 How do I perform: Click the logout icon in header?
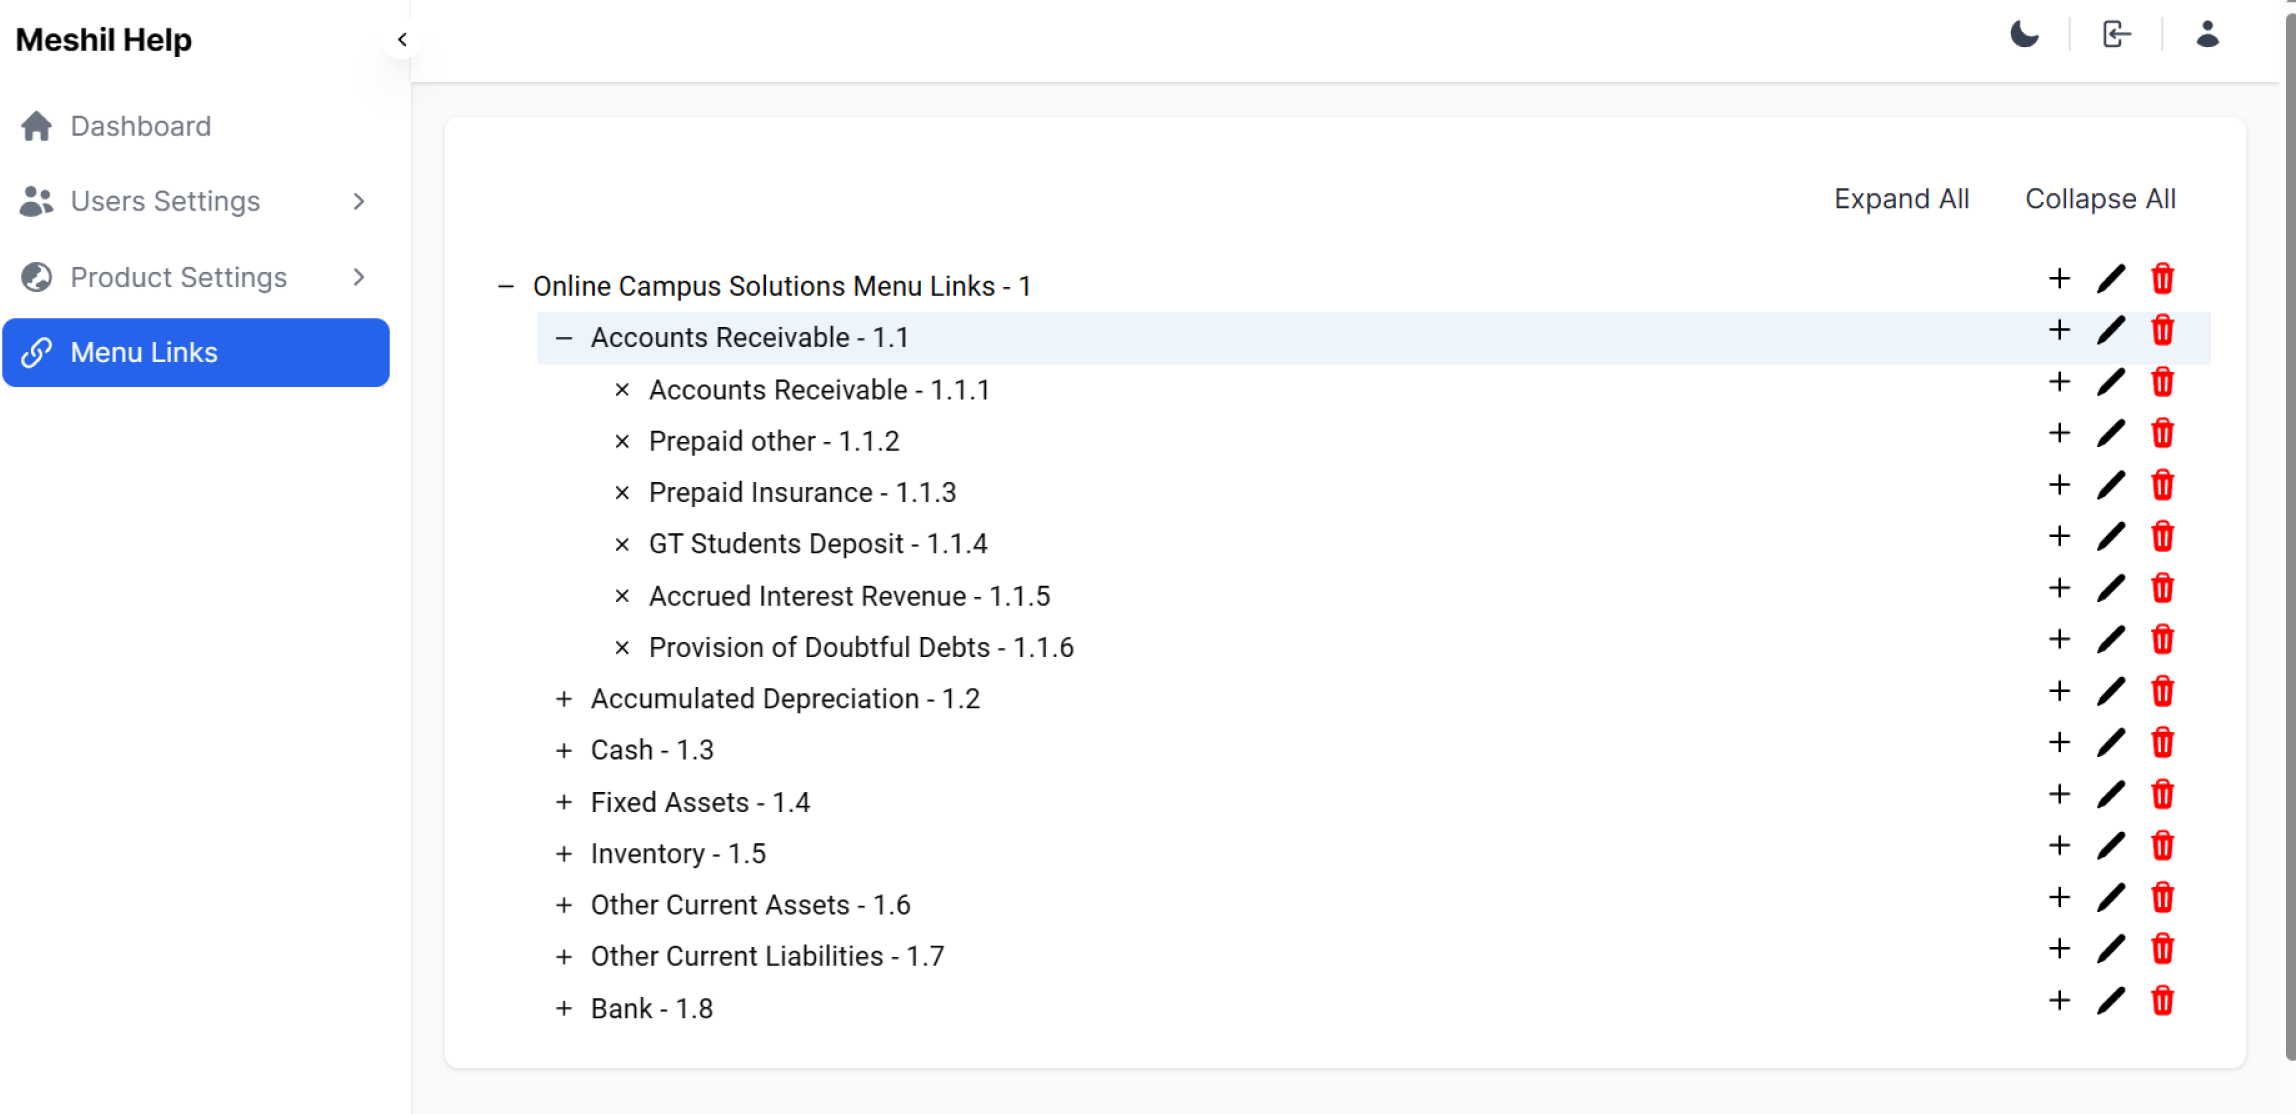point(2116,35)
